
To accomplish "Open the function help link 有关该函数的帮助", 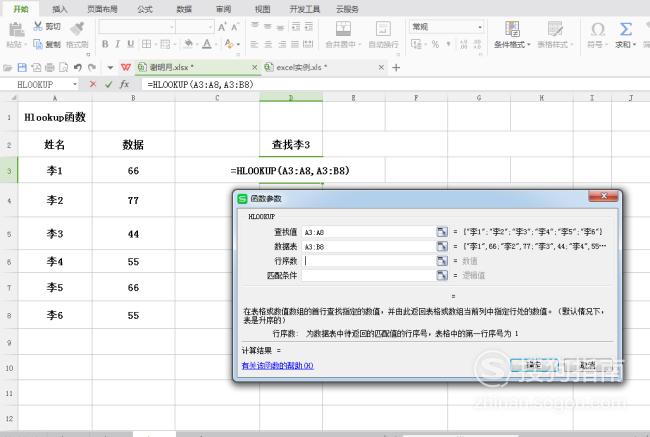I will 277,366.
